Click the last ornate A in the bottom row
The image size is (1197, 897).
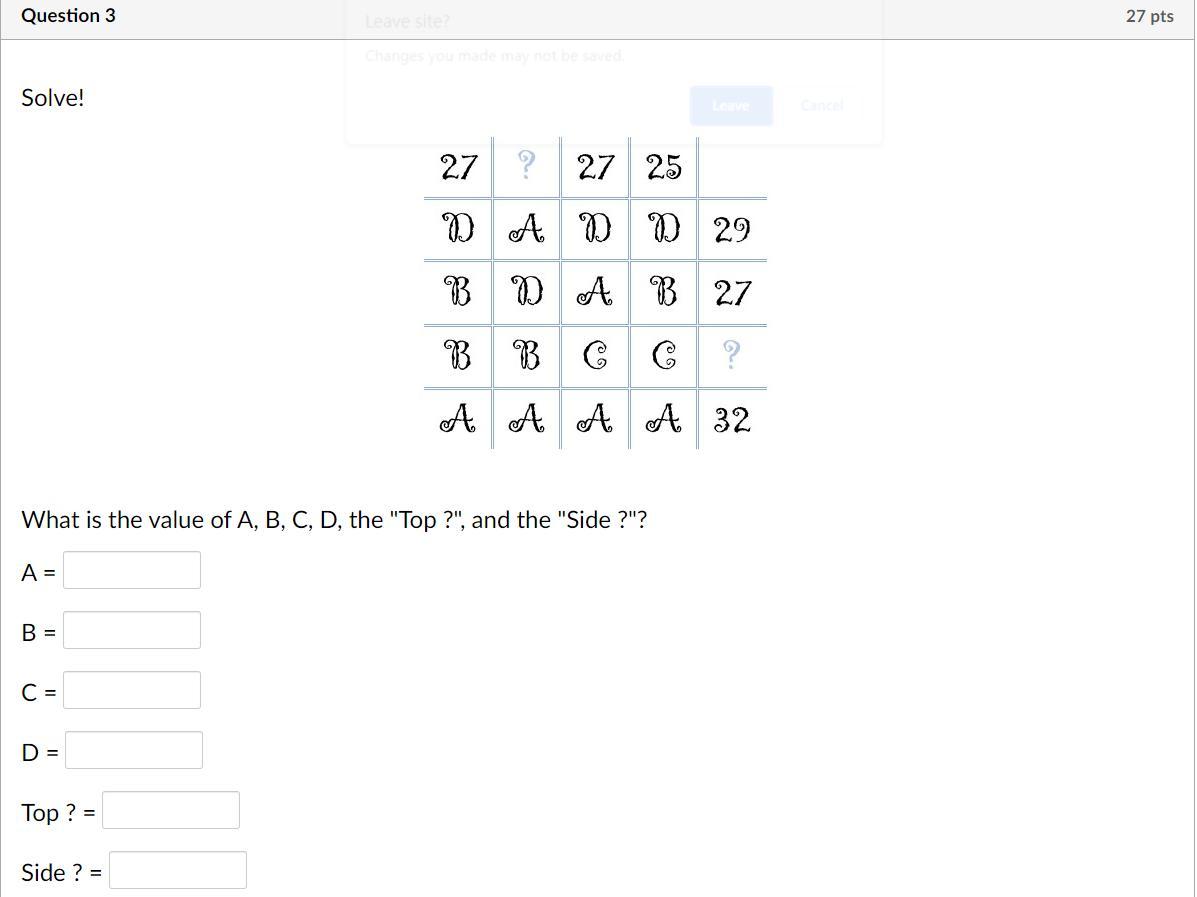663,418
